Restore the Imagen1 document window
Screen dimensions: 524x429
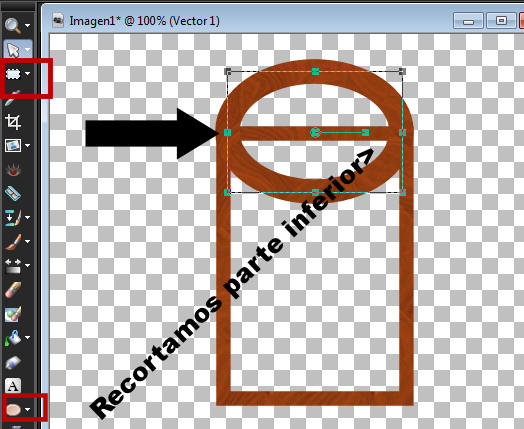point(501,21)
